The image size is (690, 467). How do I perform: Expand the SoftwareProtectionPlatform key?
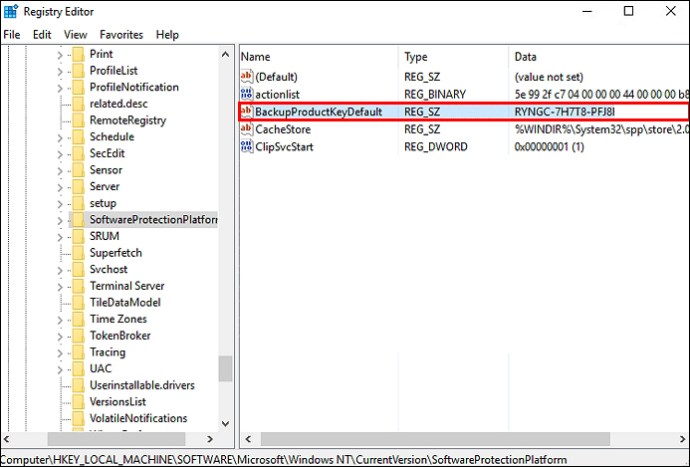click(x=60, y=221)
